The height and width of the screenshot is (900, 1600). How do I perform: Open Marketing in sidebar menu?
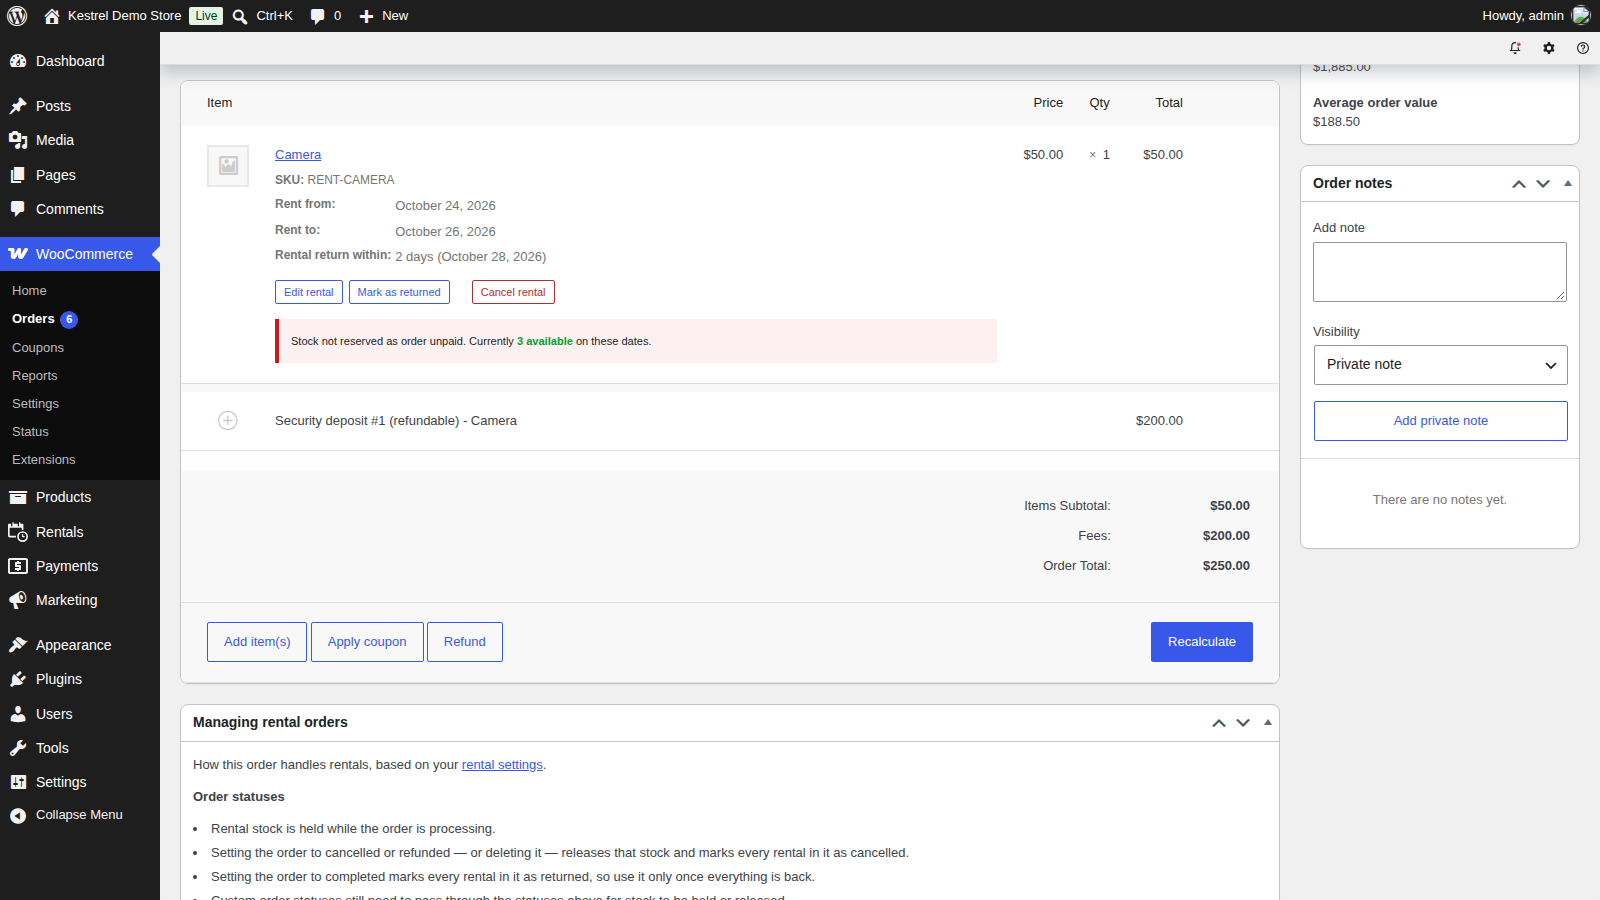click(x=80, y=600)
